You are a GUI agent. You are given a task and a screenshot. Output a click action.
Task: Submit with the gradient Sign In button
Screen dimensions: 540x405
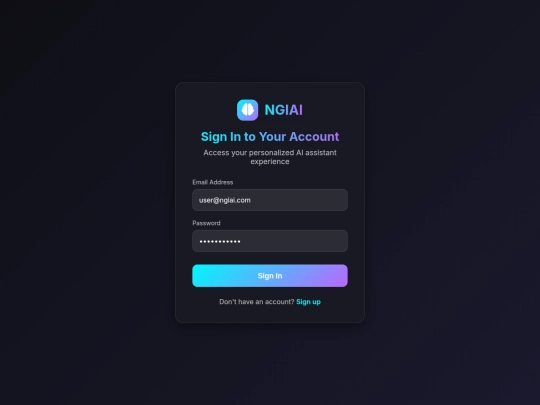click(270, 276)
